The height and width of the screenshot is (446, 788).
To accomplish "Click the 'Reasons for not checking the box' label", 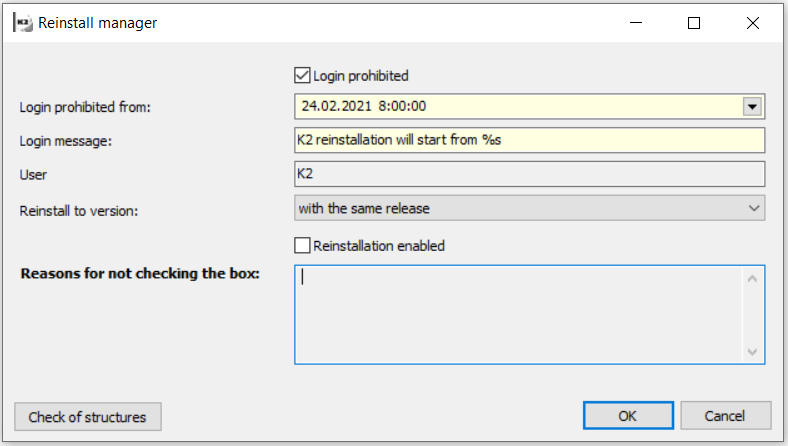I will pyautogui.click(x=140, y=273).
